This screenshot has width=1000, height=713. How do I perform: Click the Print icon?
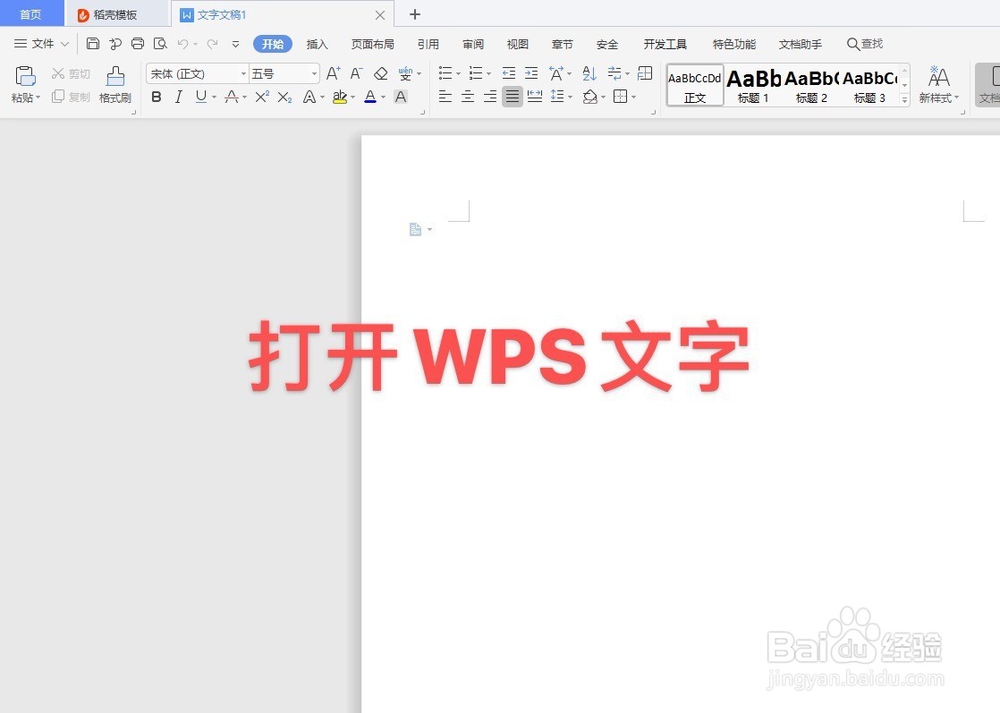[x=137, y=43]
